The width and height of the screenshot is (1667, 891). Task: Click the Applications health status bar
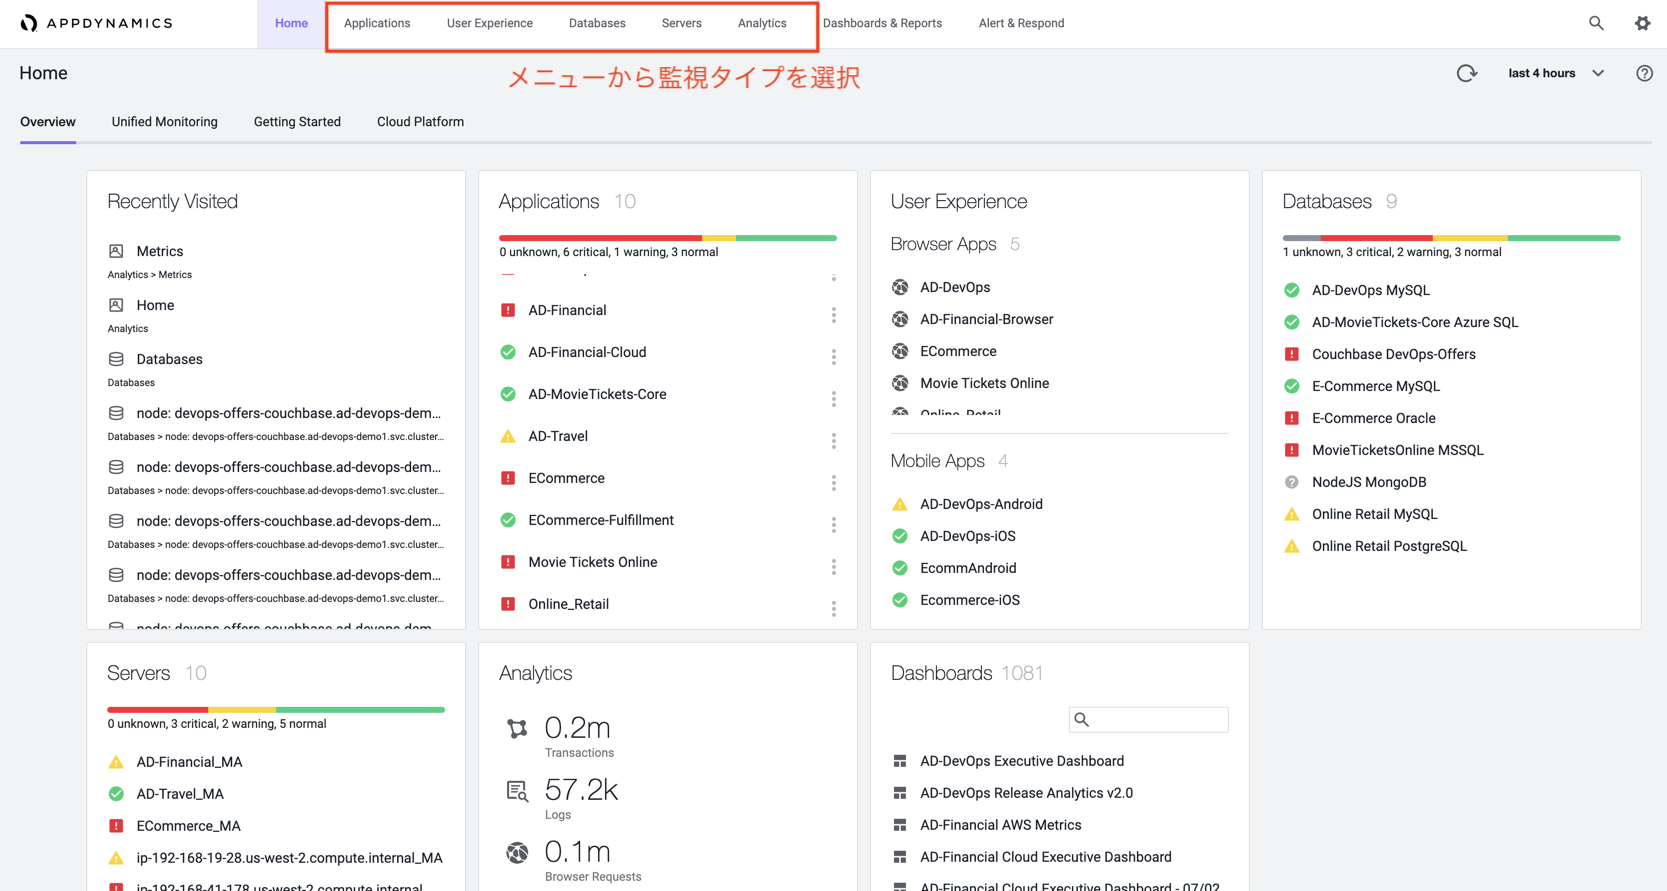click(668, 238)
